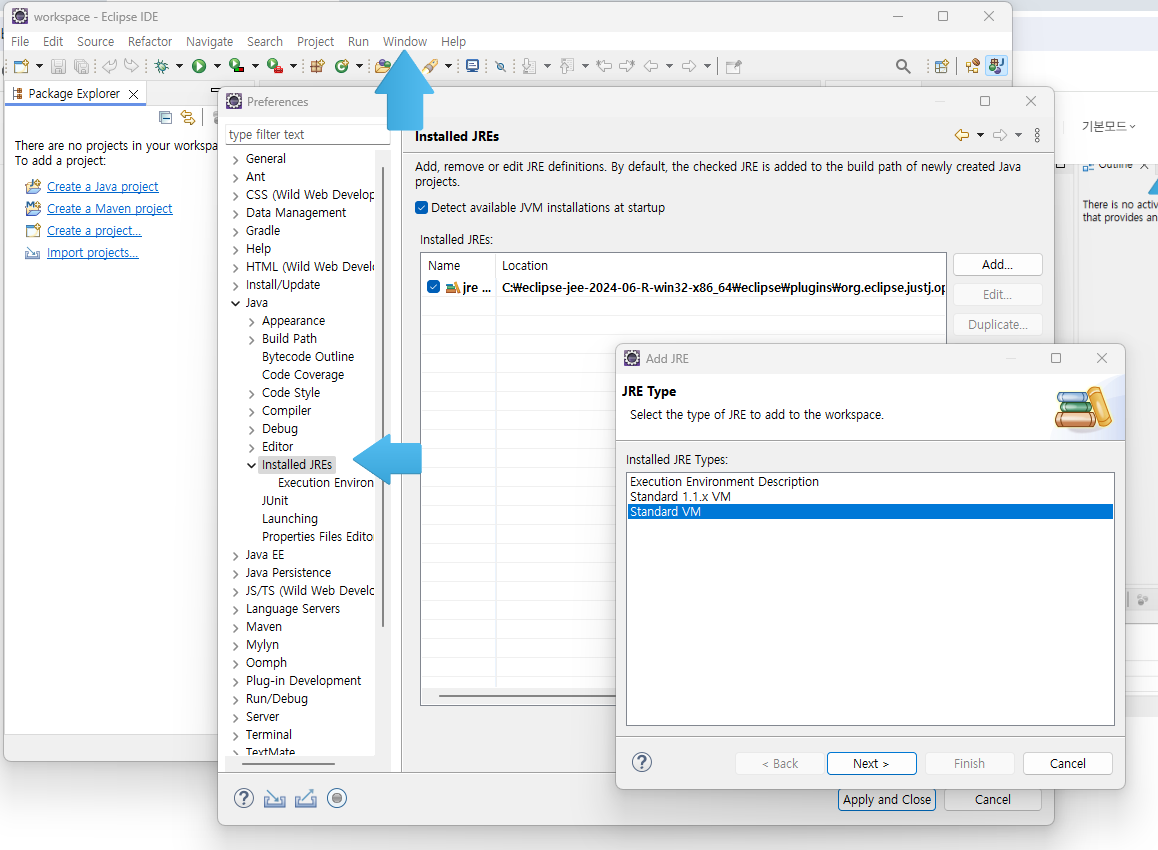Viewport: 1158px width, 850px height.
Task: Select the JUnit preference item
Action: [275, 501]
